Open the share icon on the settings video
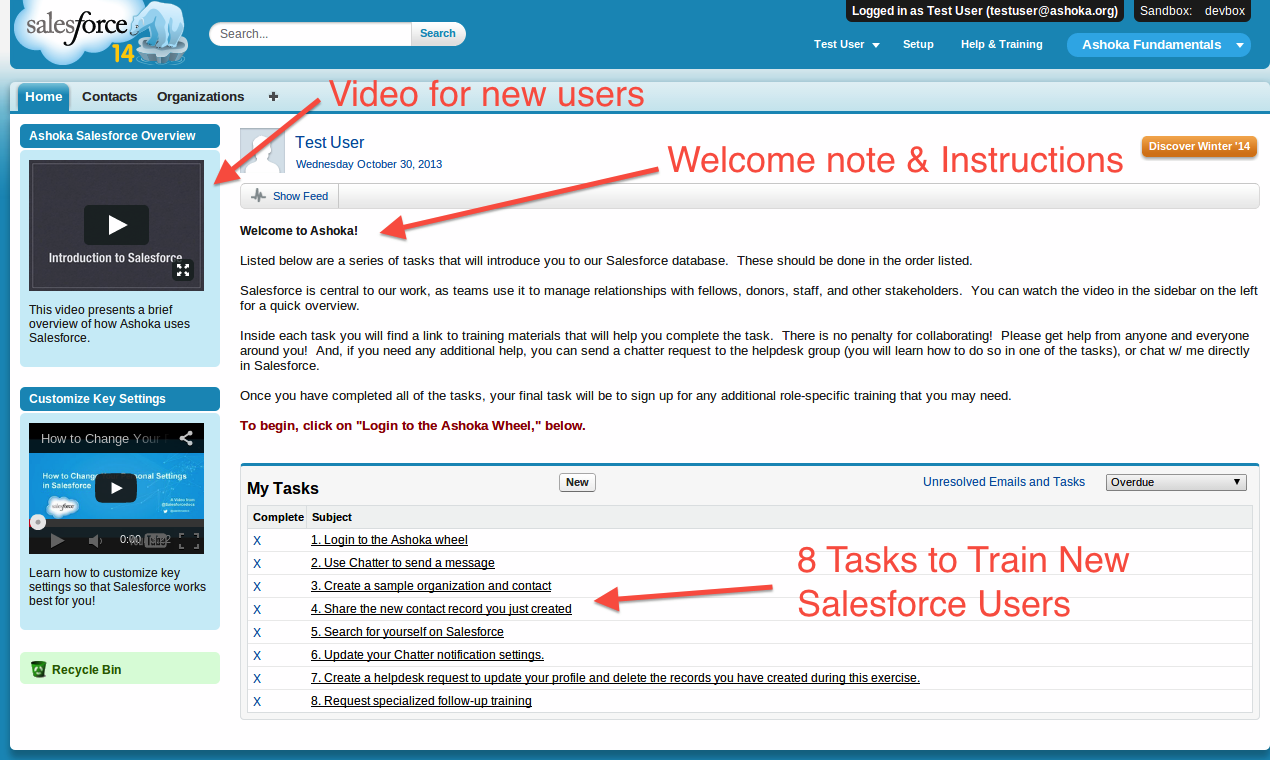1270x760 pixels. coord(185,438)
